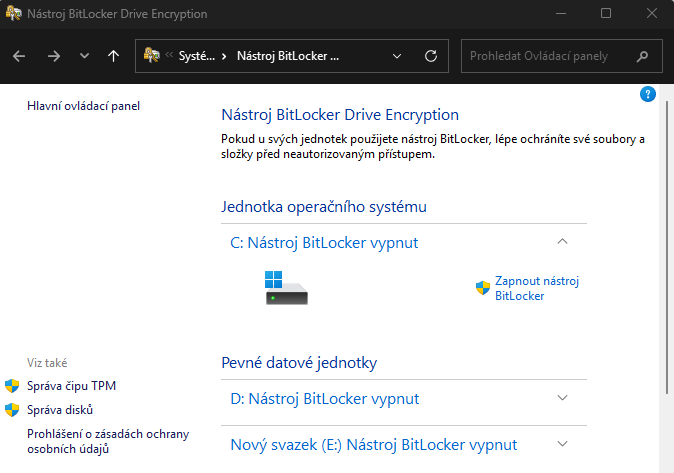
Task: Focus the 'Prohledat Ovládací panely' search field
Action: (x=561, y=56)
